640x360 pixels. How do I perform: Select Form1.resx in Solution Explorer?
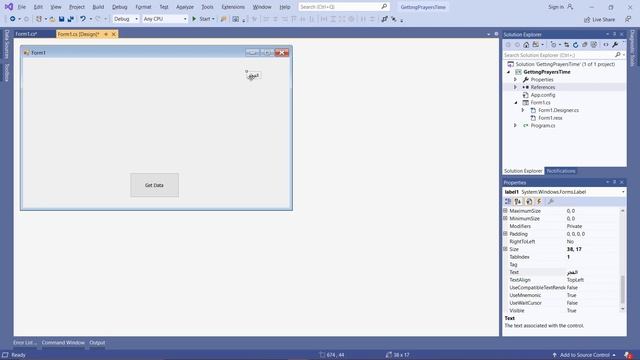(550, 118)
